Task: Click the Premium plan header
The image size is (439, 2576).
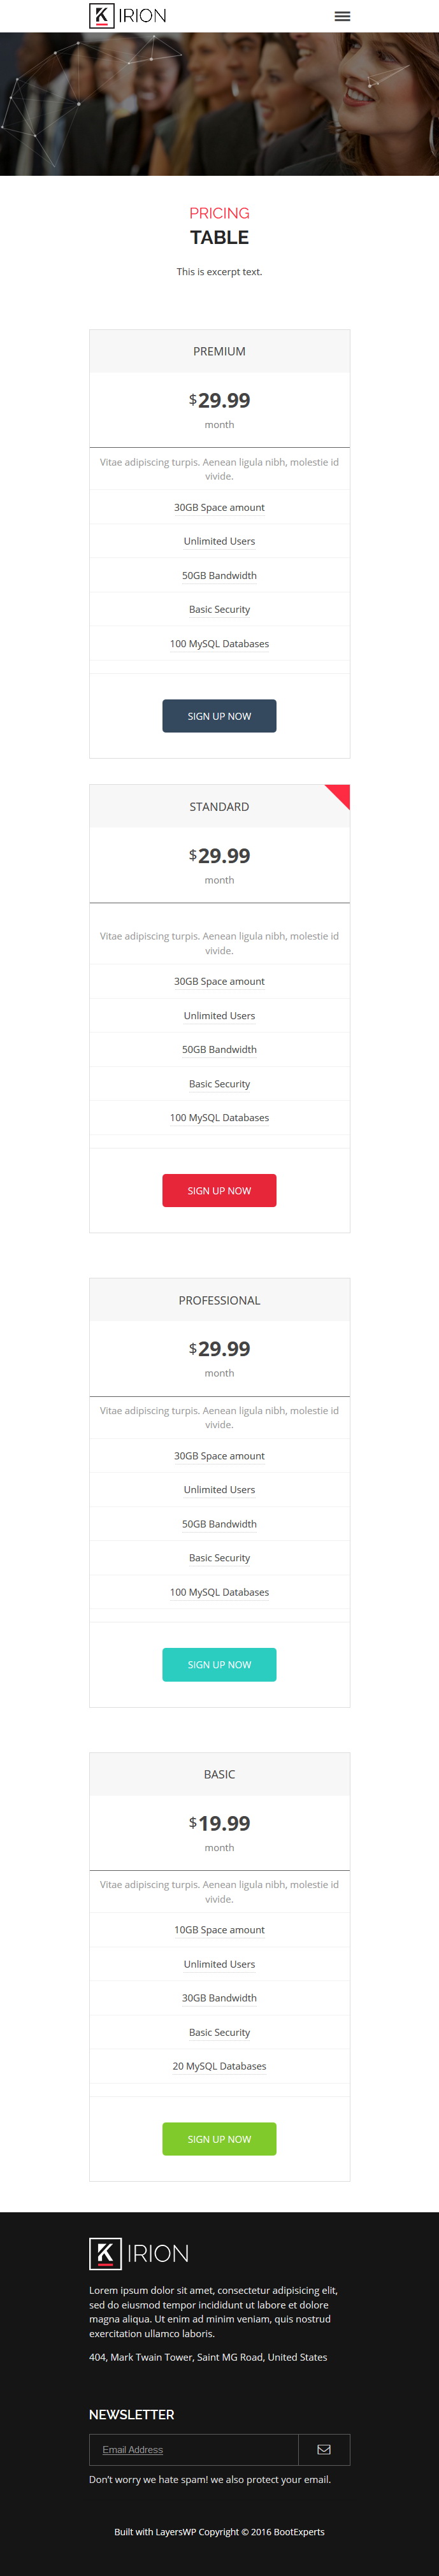Action: click(x=219, y=352)
